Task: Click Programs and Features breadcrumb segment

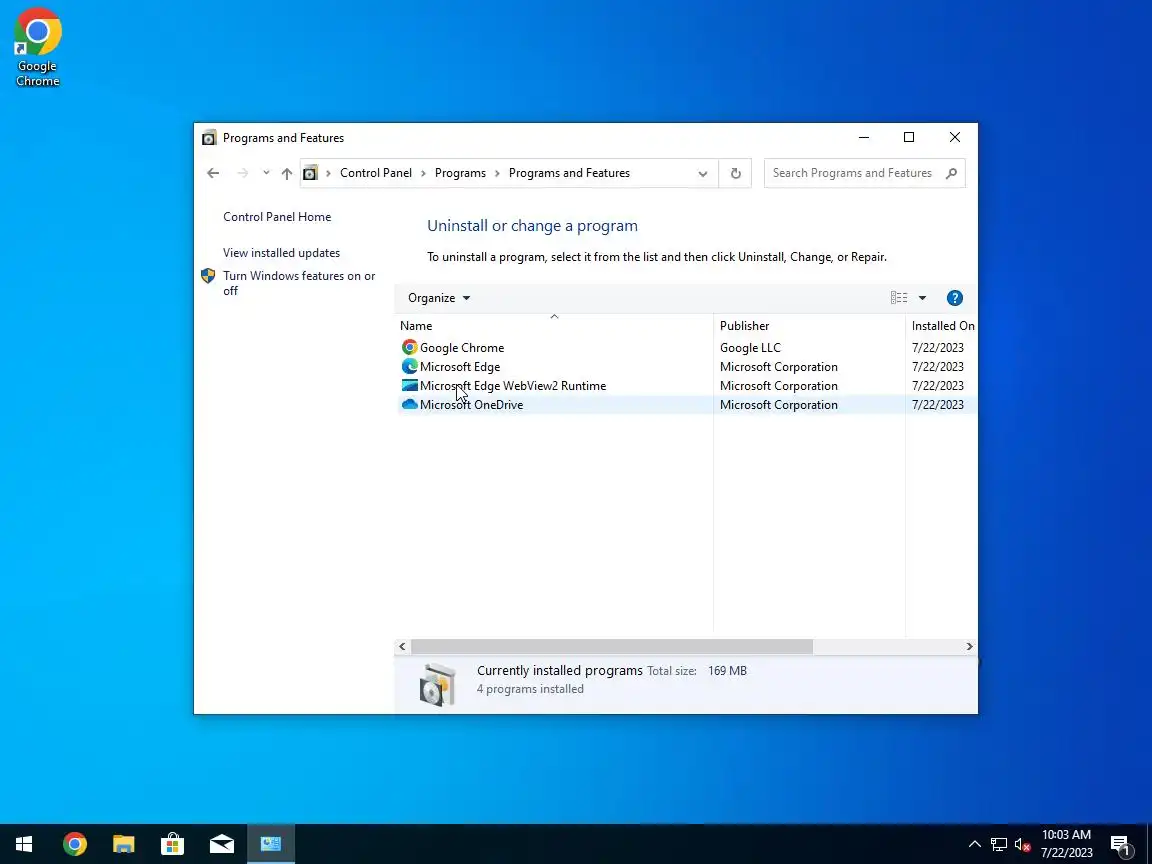Action: pyautogui.click(x=569, y=173)
